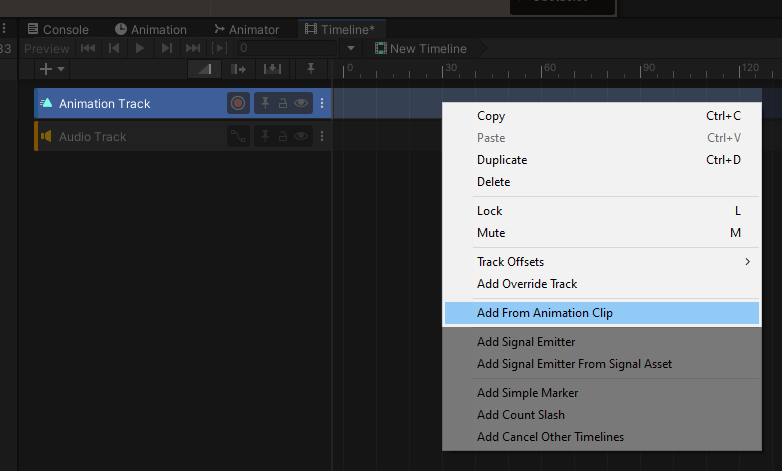Switch to the Animator tab
This screenshot has height=471, width=782.
click(246, 29)
